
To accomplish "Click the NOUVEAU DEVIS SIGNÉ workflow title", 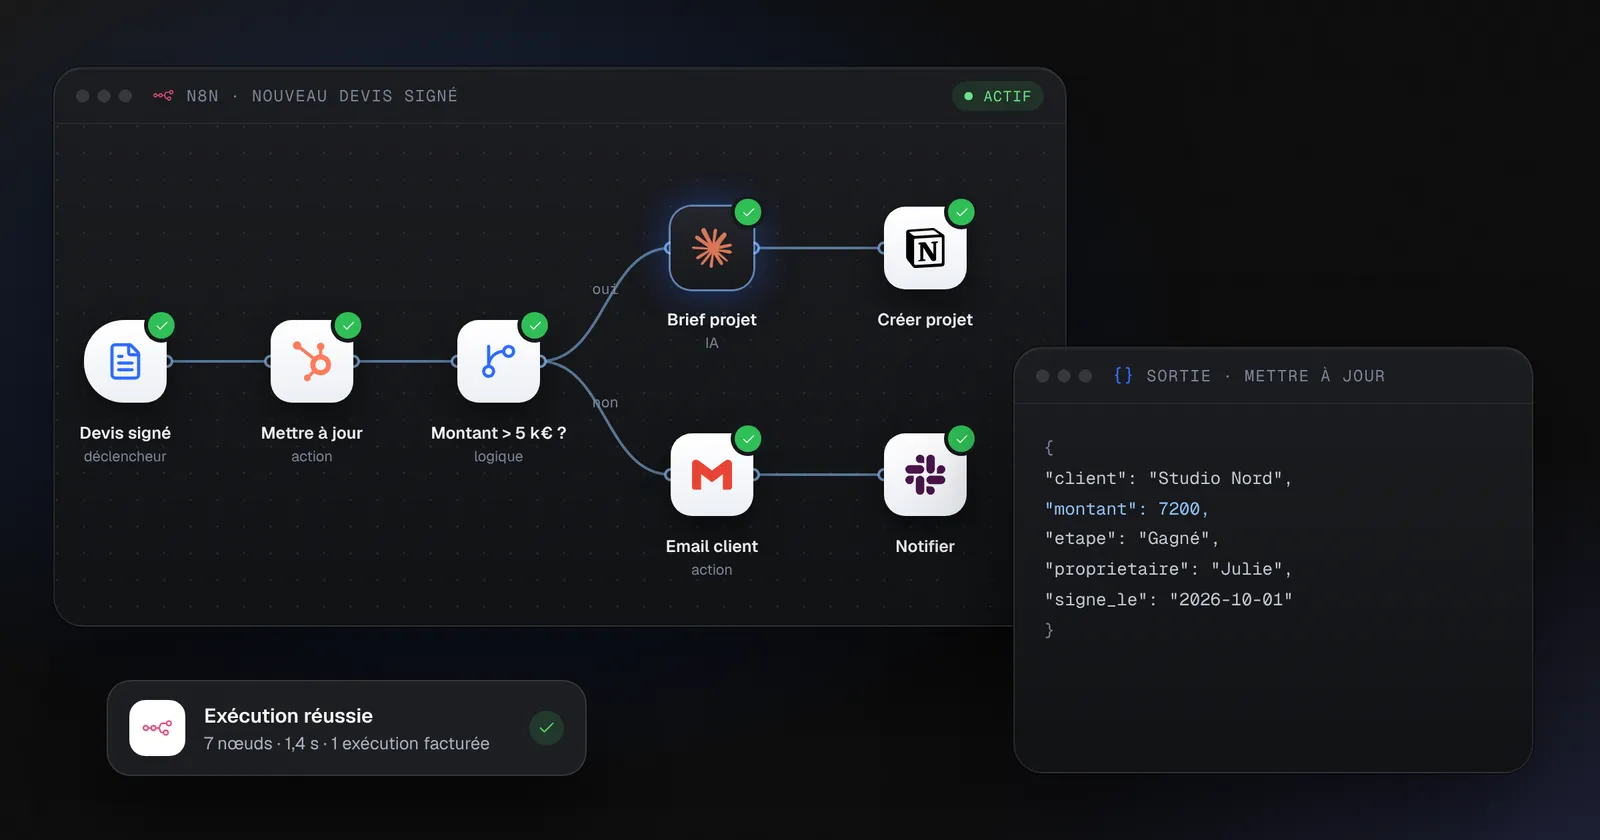I will point(355,96).
